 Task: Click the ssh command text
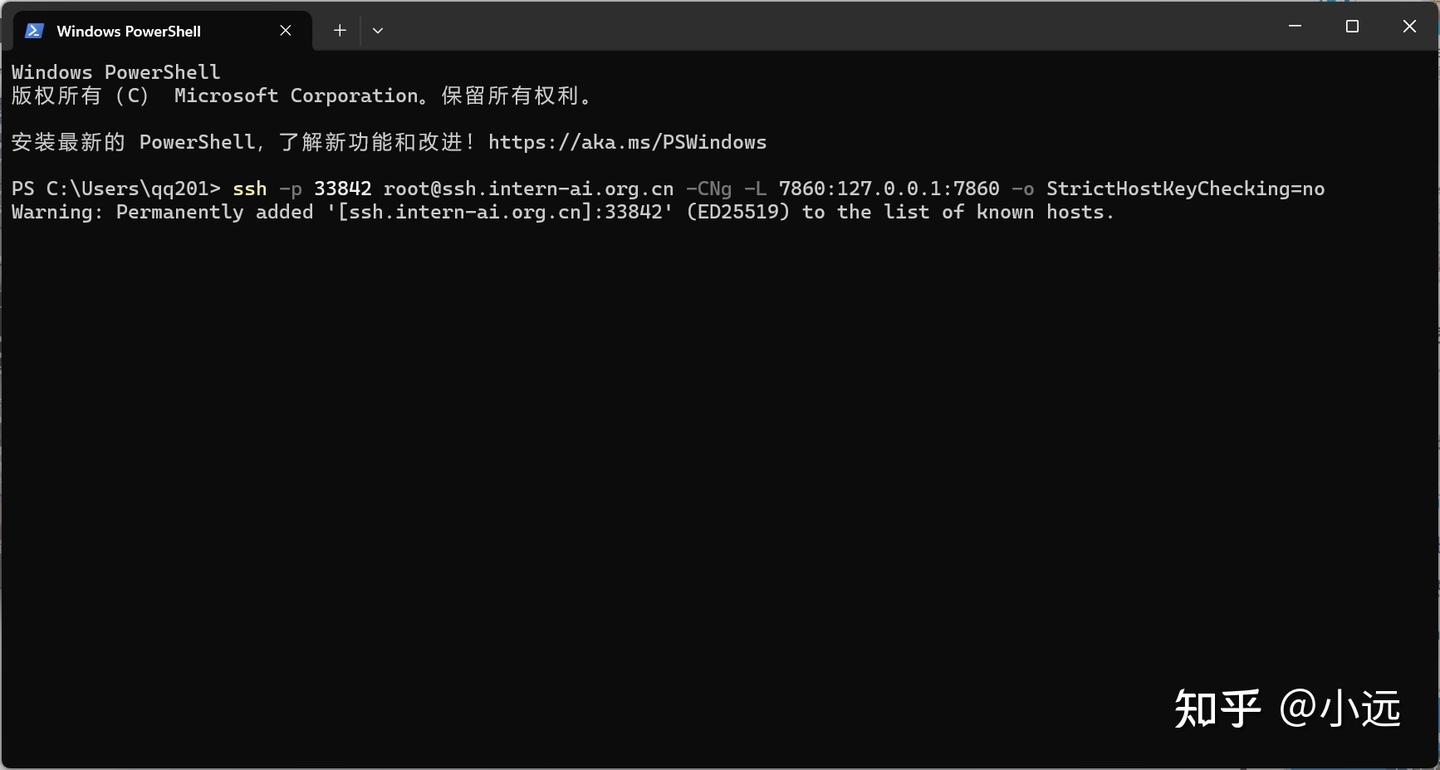pos(249,188)
